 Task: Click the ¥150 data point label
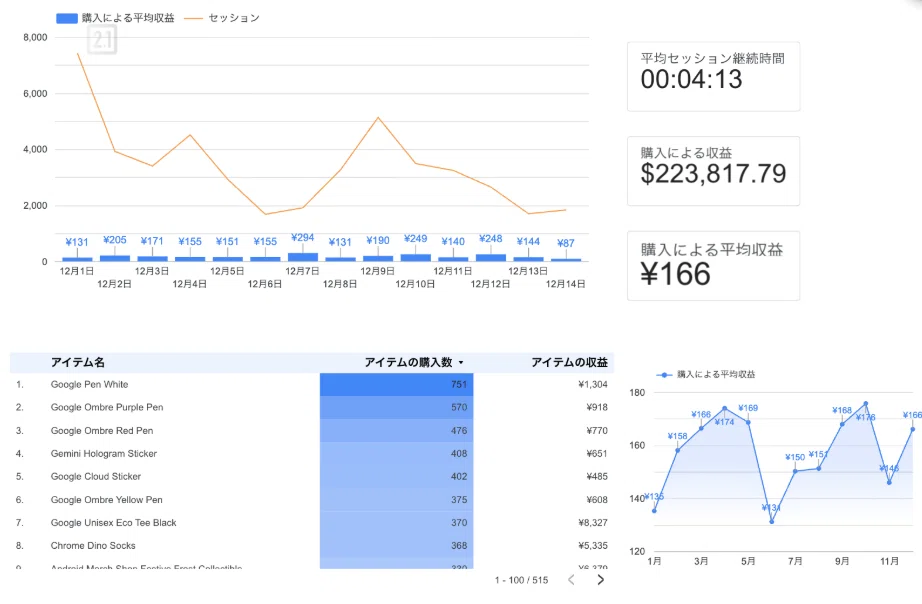click(795, 457)
